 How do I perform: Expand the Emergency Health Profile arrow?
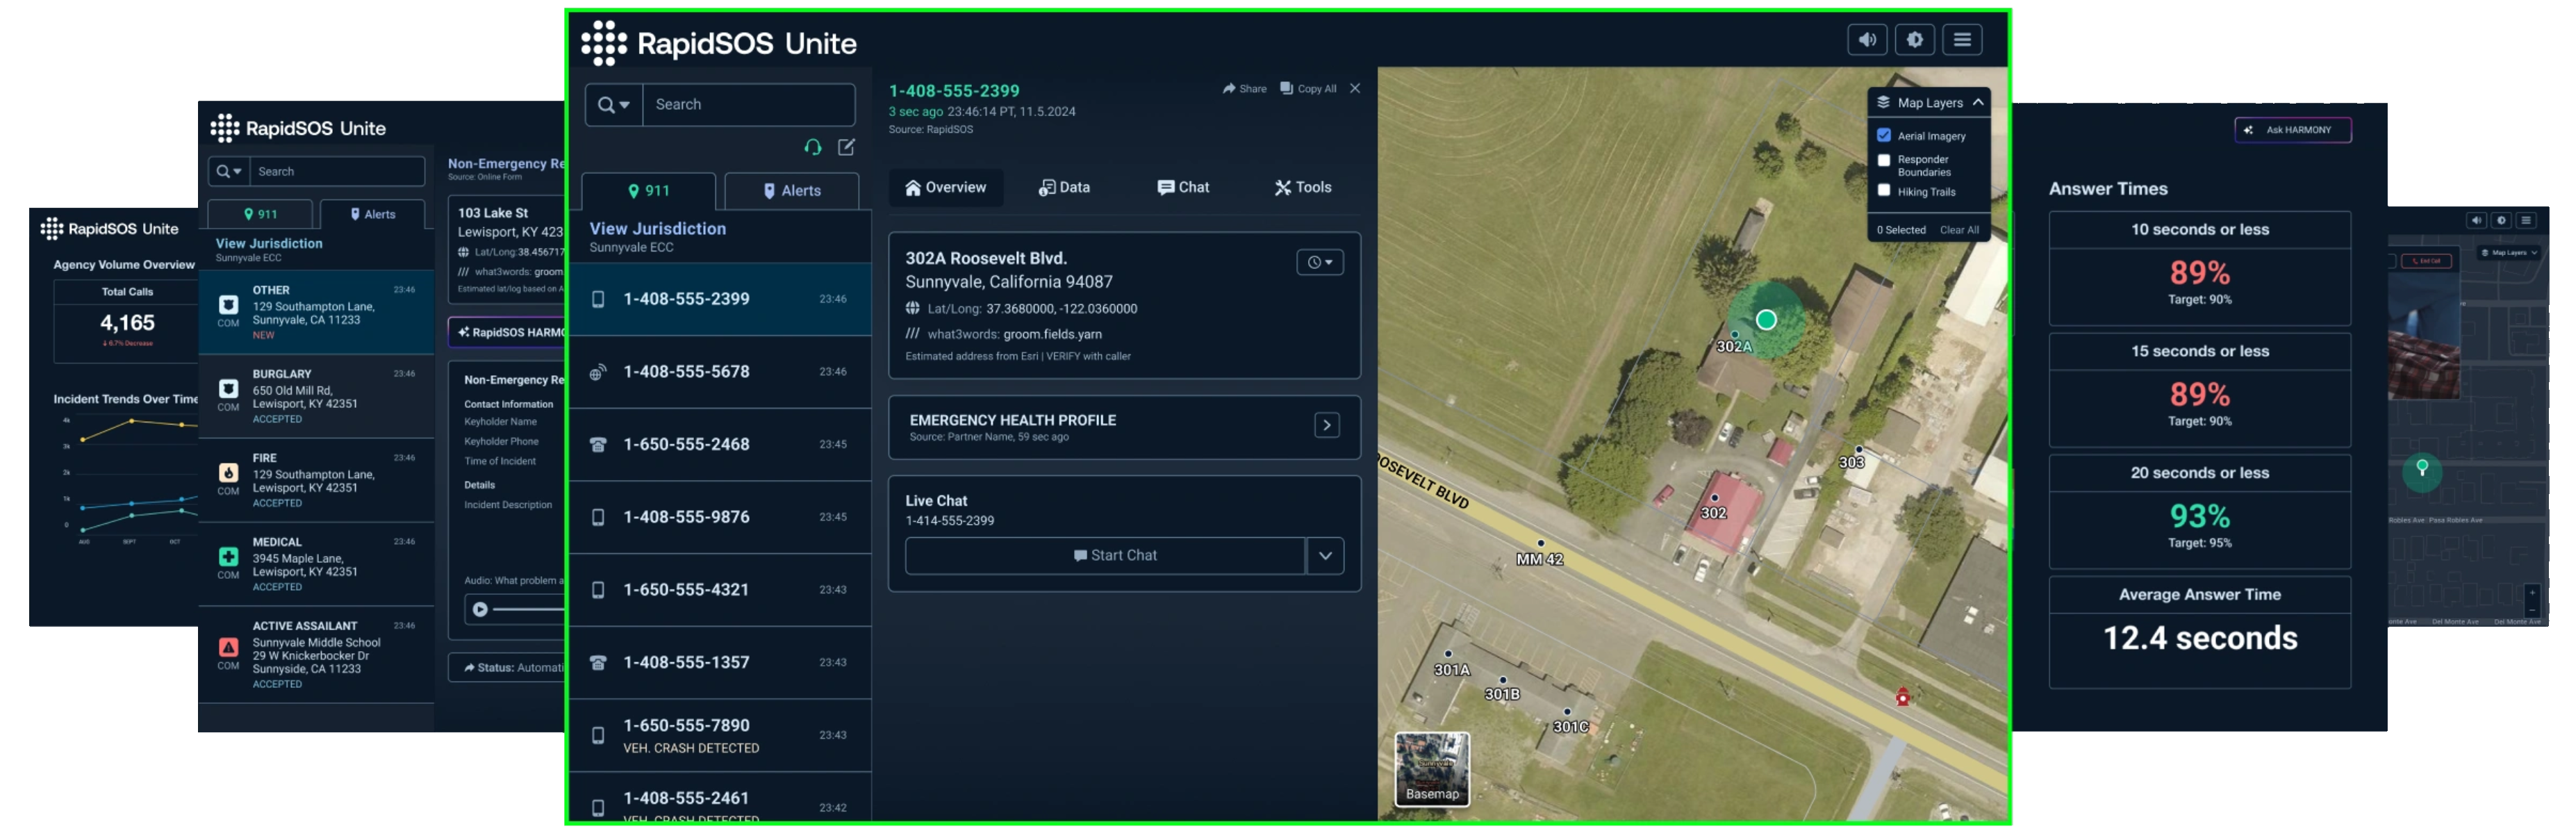pos(1327,426)
